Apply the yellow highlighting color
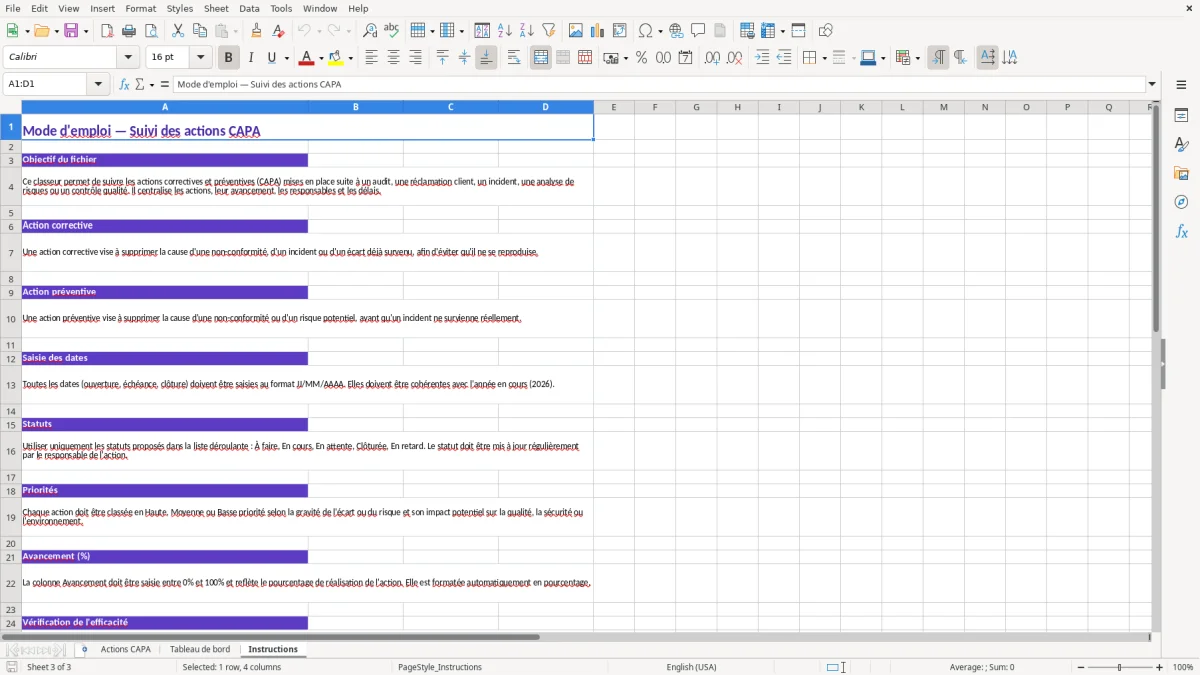This screenshot has height=675, width=1200. coord(336,58)
